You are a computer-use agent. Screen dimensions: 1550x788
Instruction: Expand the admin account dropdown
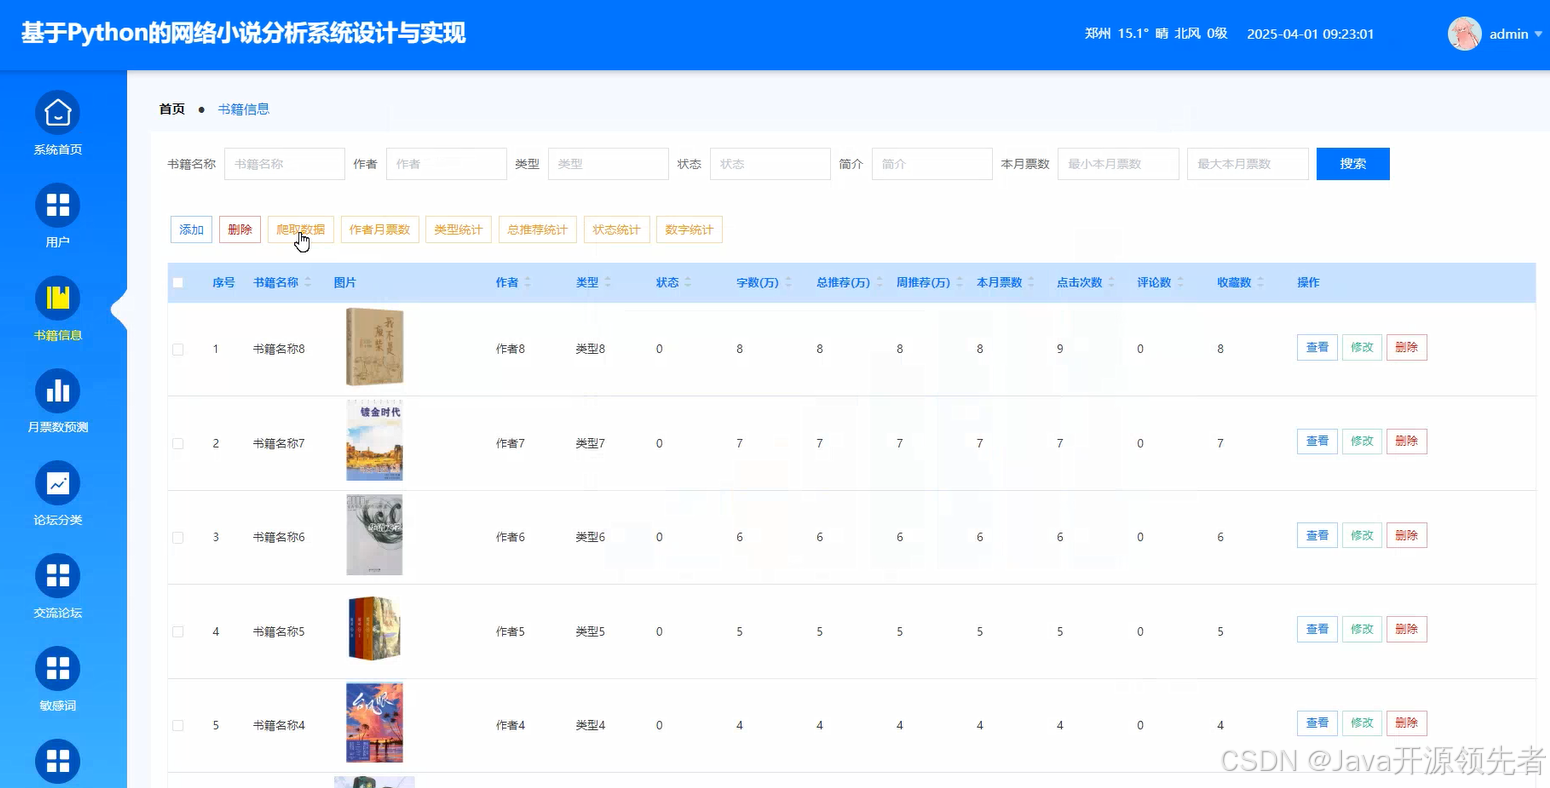(1539, 33)
